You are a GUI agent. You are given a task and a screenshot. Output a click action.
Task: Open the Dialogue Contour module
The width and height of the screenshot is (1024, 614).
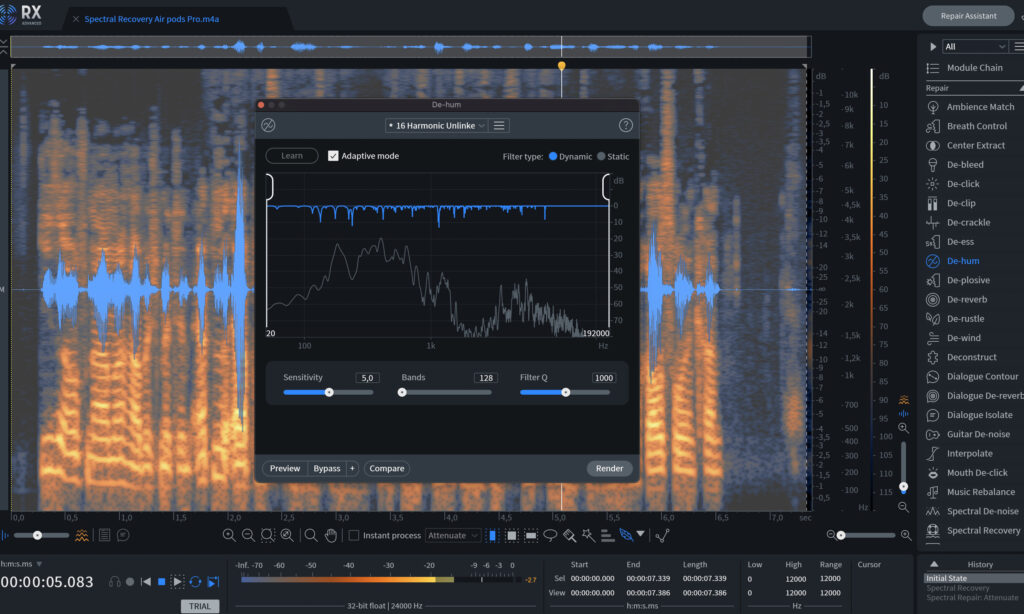[x=972, y=376]
